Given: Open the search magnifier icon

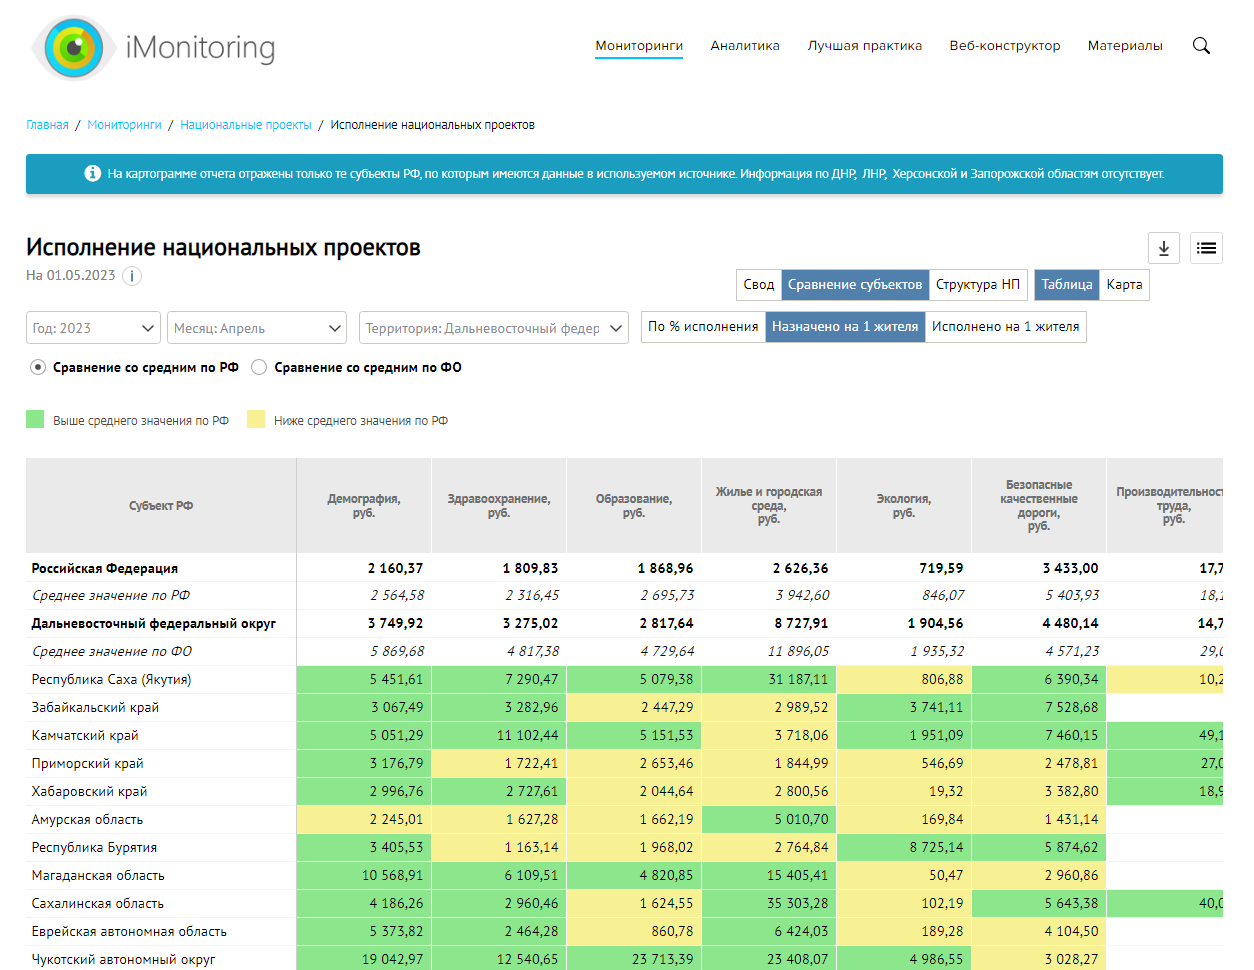Looking at the screenshot, I should click(1201, 46).
